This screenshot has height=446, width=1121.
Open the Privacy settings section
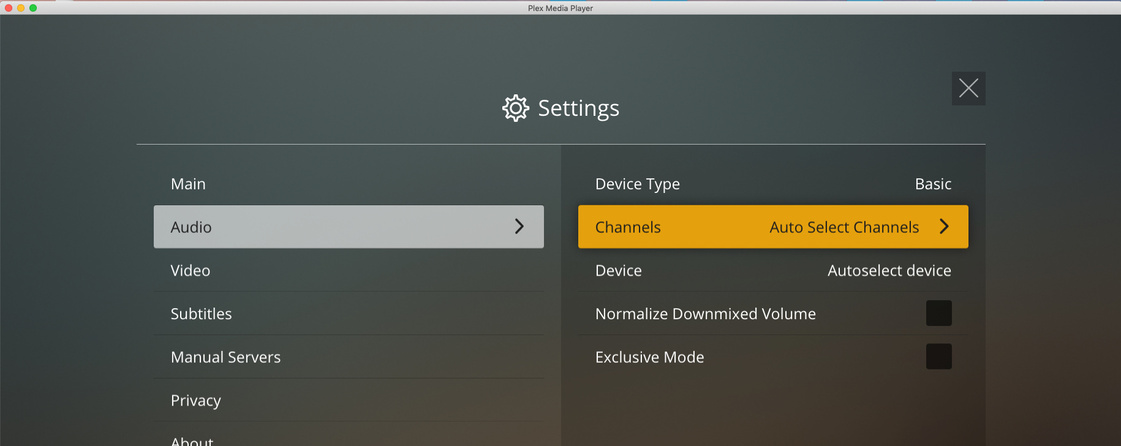point(349,400)
